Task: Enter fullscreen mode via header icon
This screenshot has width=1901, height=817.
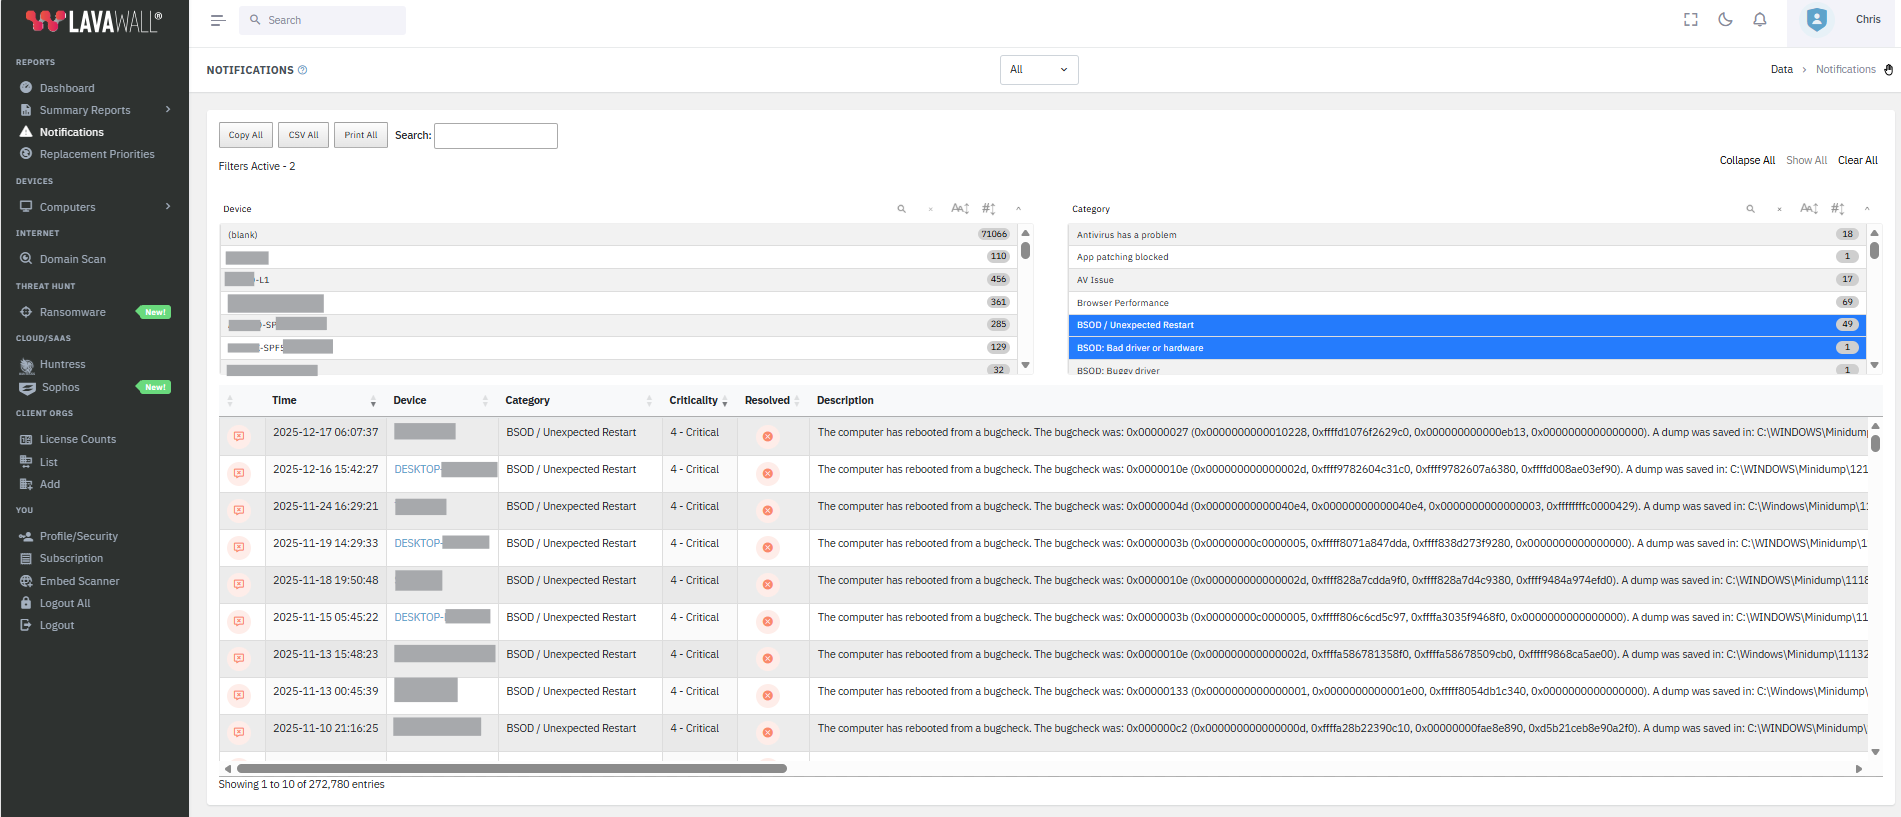Action: [x=1690, y=20]
